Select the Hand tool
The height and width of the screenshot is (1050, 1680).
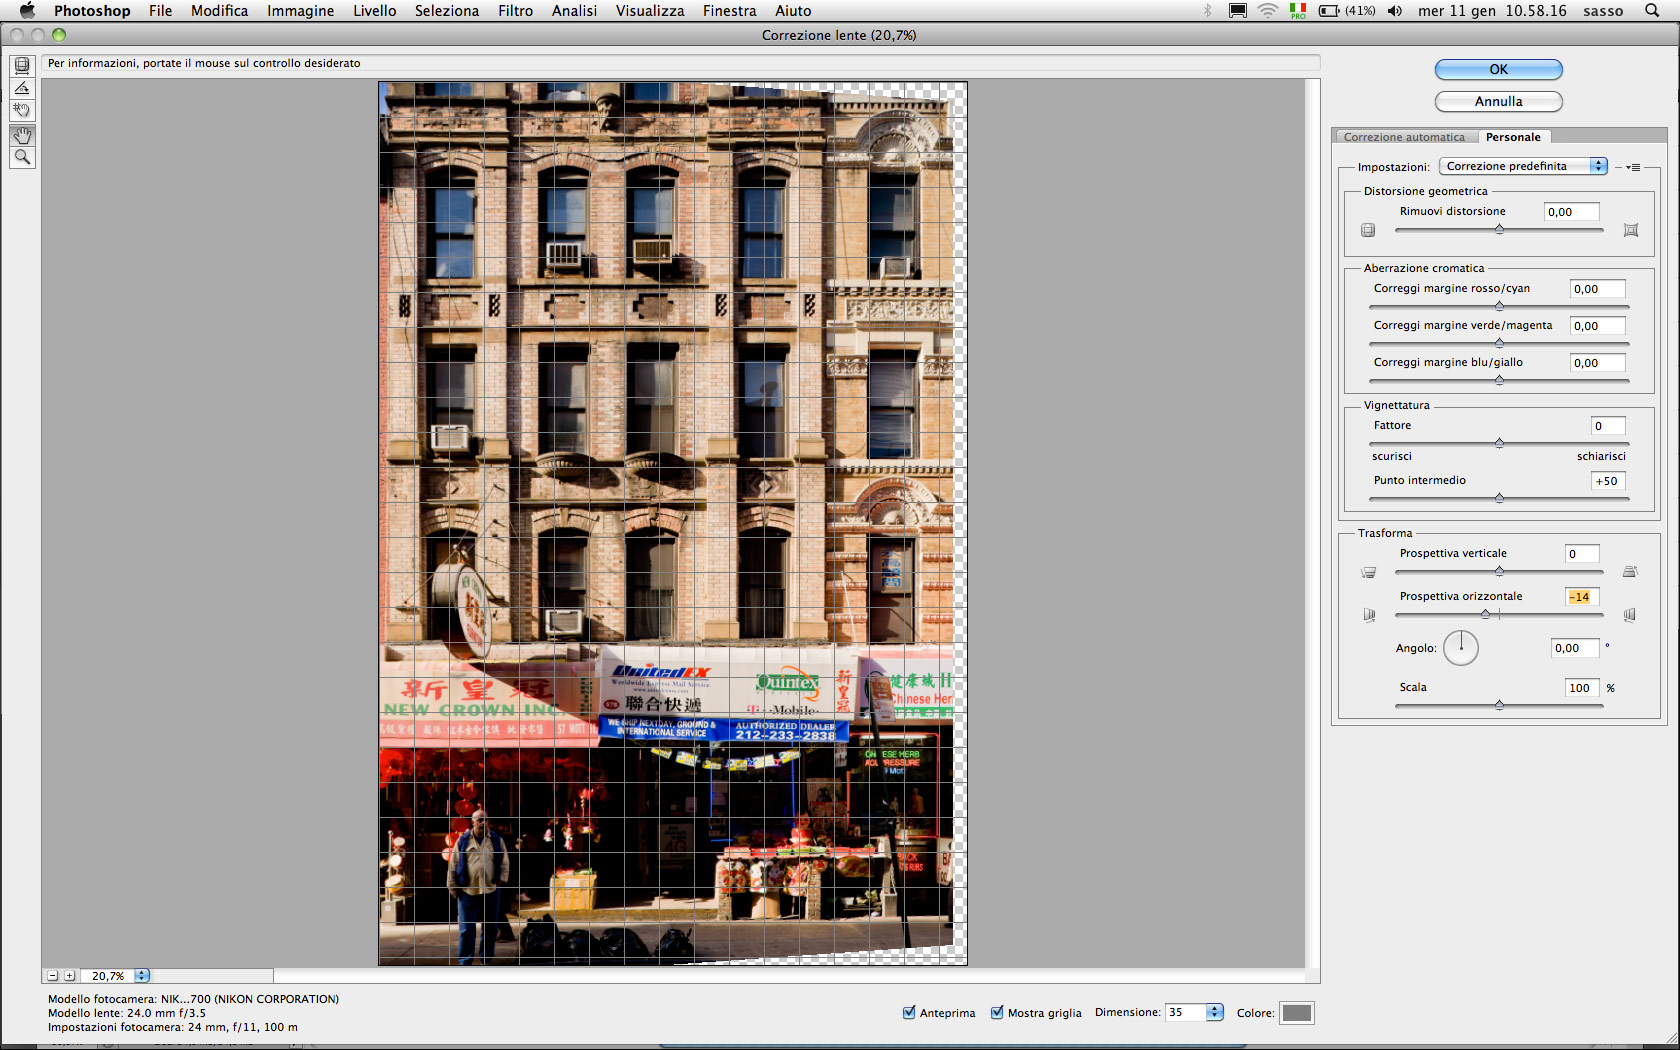(x=22, y=135)
